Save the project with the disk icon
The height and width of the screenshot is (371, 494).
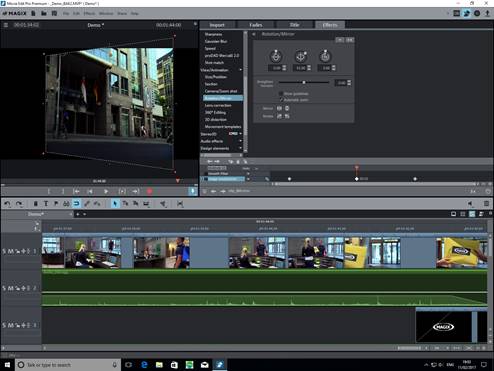(54, 13)
